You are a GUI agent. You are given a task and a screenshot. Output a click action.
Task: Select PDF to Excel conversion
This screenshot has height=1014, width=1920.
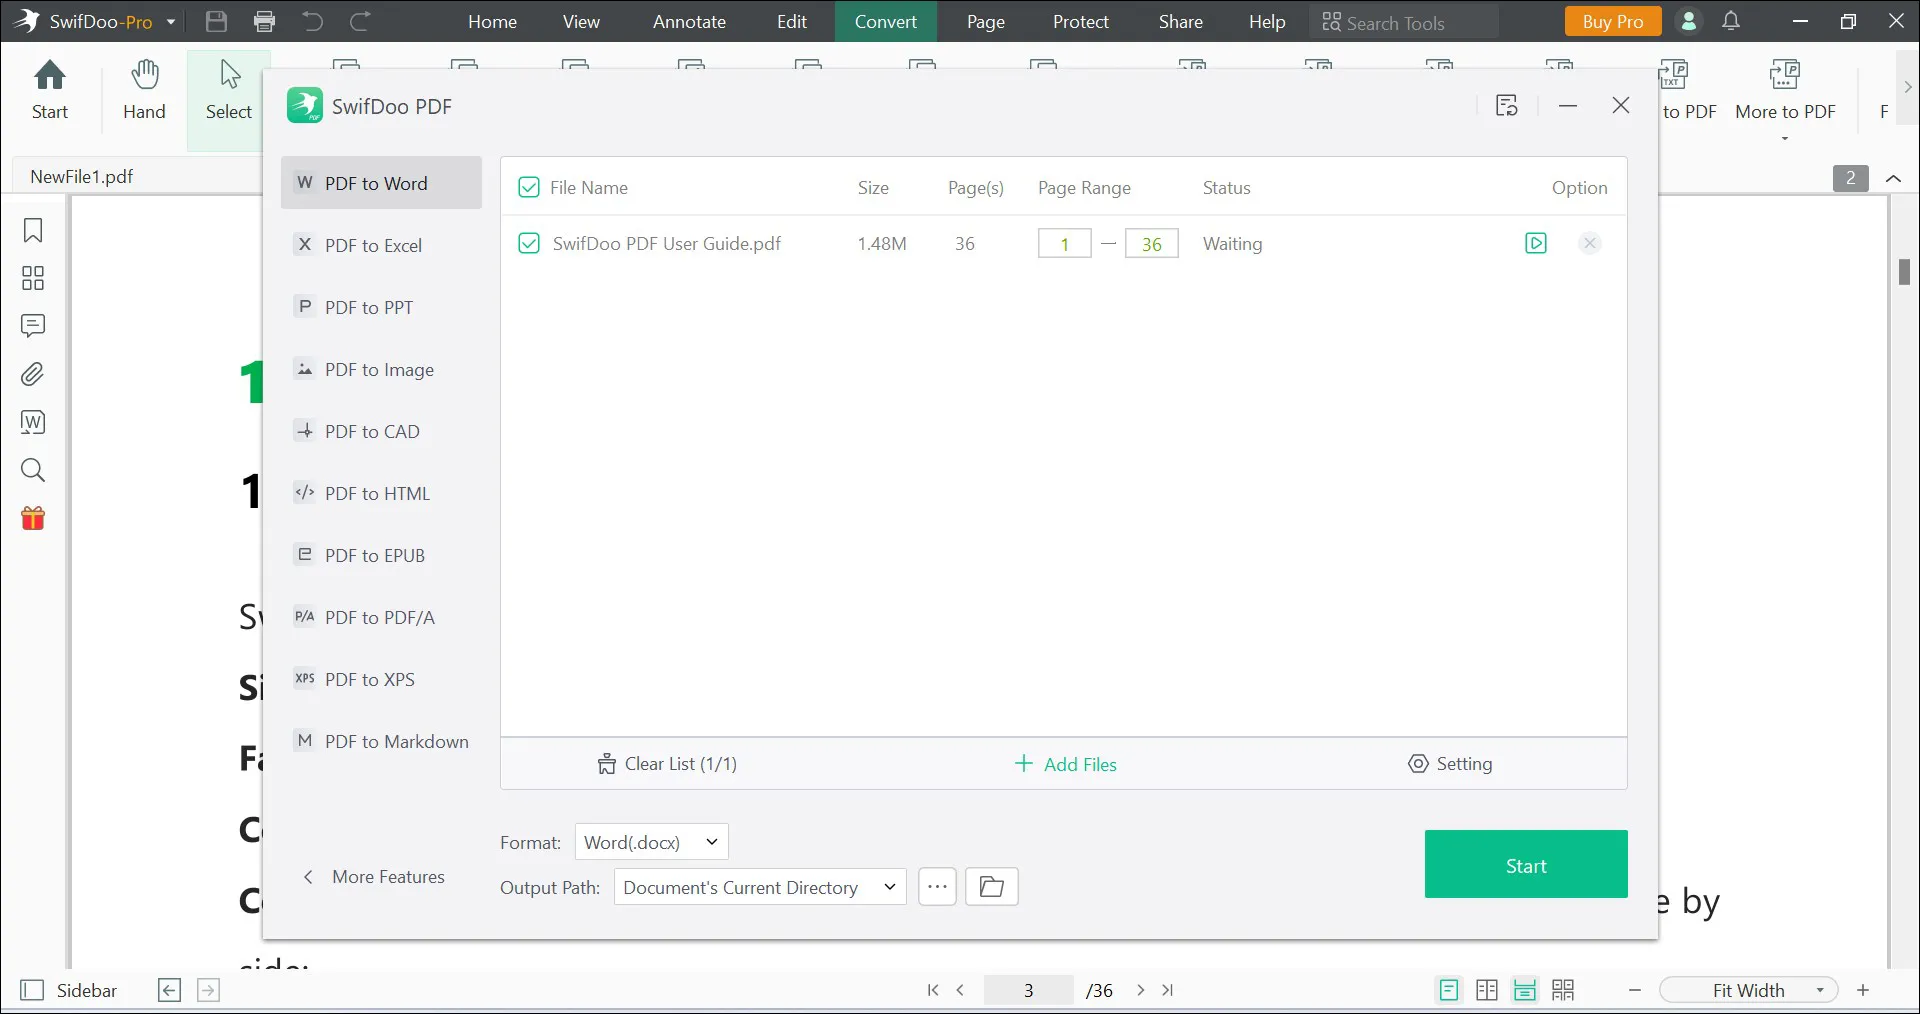click(x=373, y=245)
